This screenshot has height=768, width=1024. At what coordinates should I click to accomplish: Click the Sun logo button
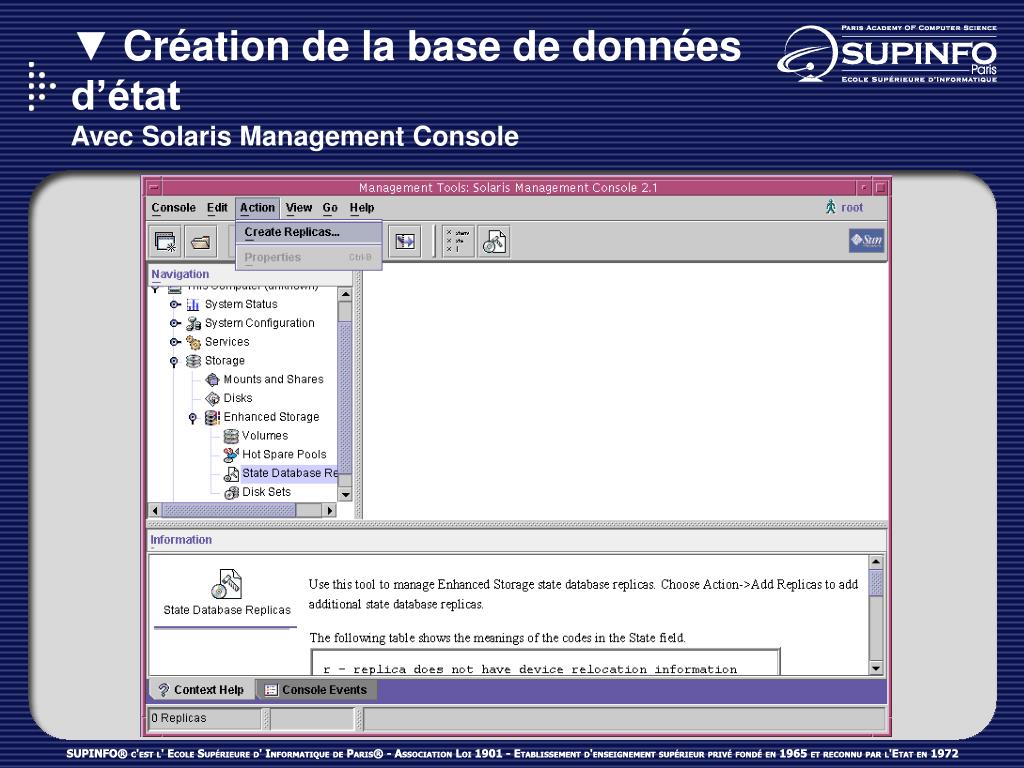coord(867,240)
